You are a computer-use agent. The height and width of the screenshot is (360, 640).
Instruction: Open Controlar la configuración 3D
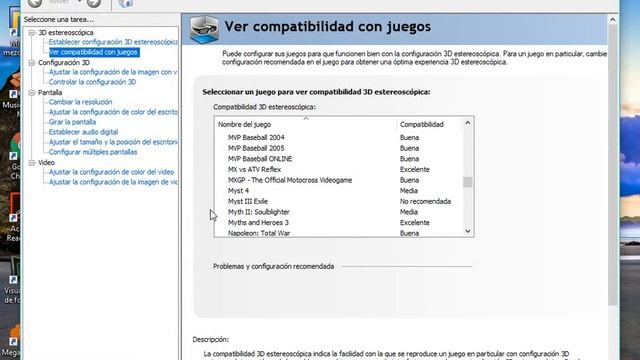[92, 82]
